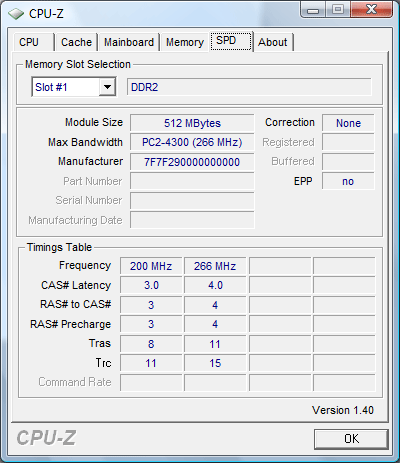The image size is (400, 463).
Task: Click the 200 MHz frequency cell
Action: pyautogui.click(x=151, y=266)
